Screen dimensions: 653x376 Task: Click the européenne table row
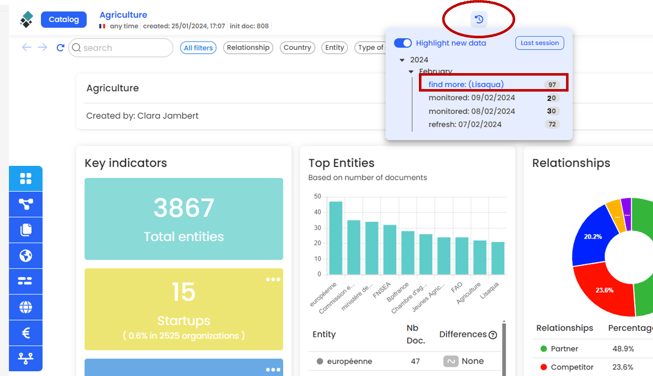[x=406, y=361]
